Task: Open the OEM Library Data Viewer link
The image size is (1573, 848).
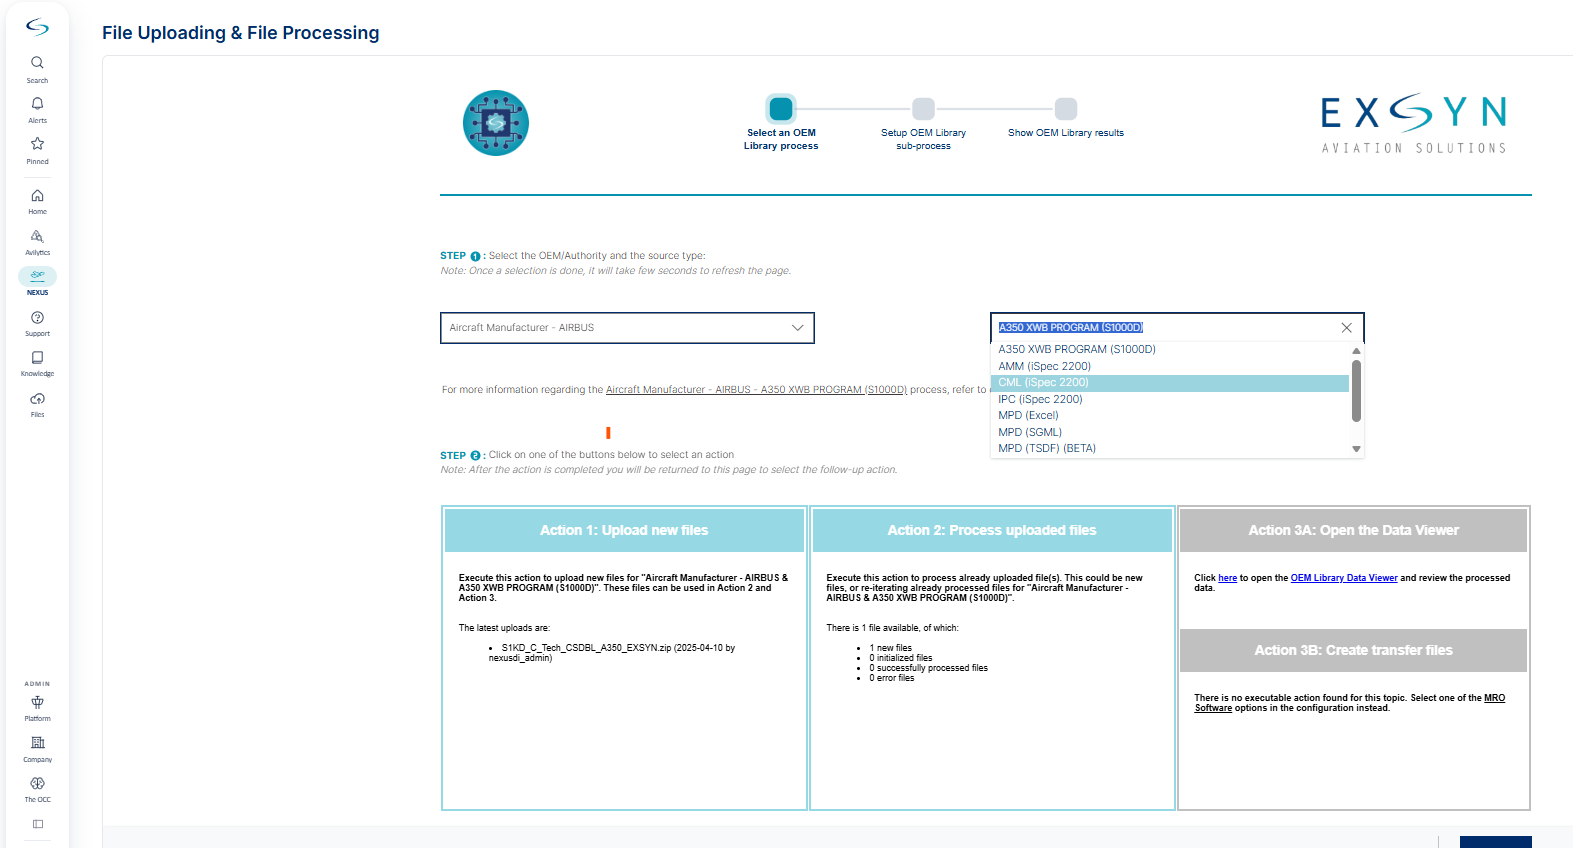Action: (x=1343, y=578)
